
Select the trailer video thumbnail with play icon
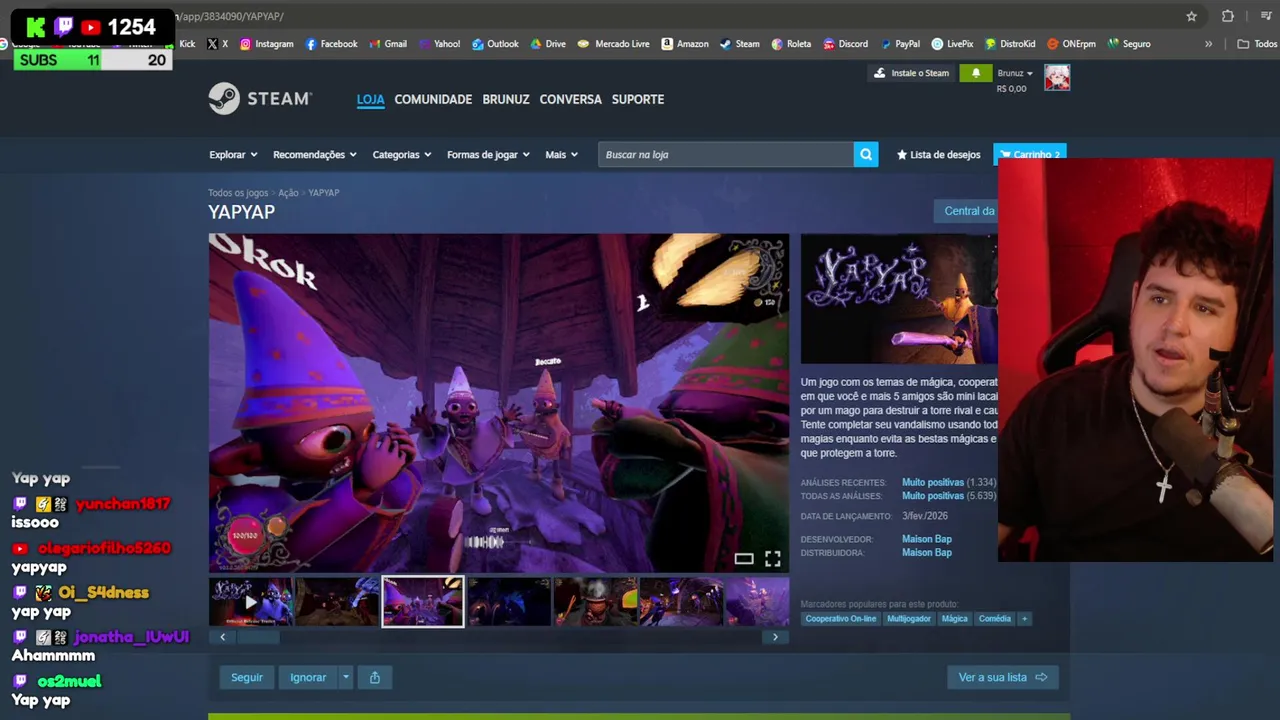pos(251,602)
